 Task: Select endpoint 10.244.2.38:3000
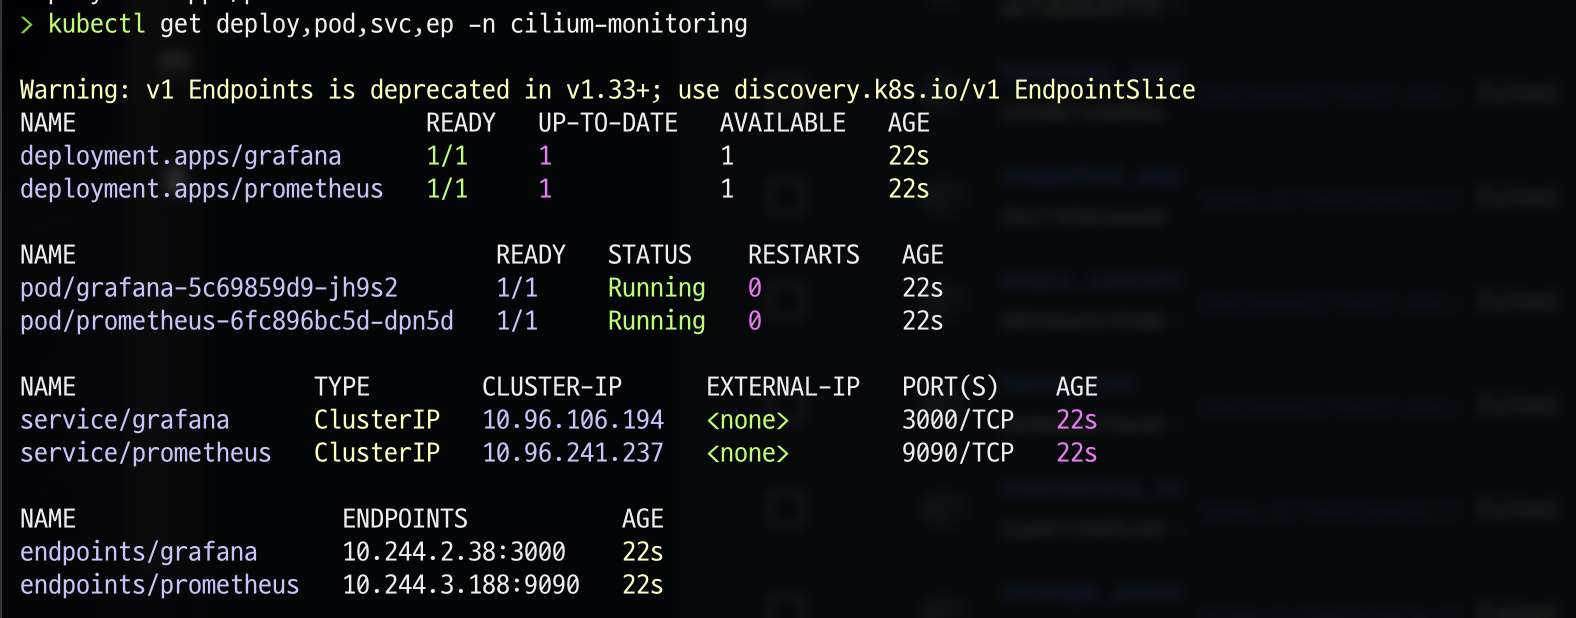454,552
